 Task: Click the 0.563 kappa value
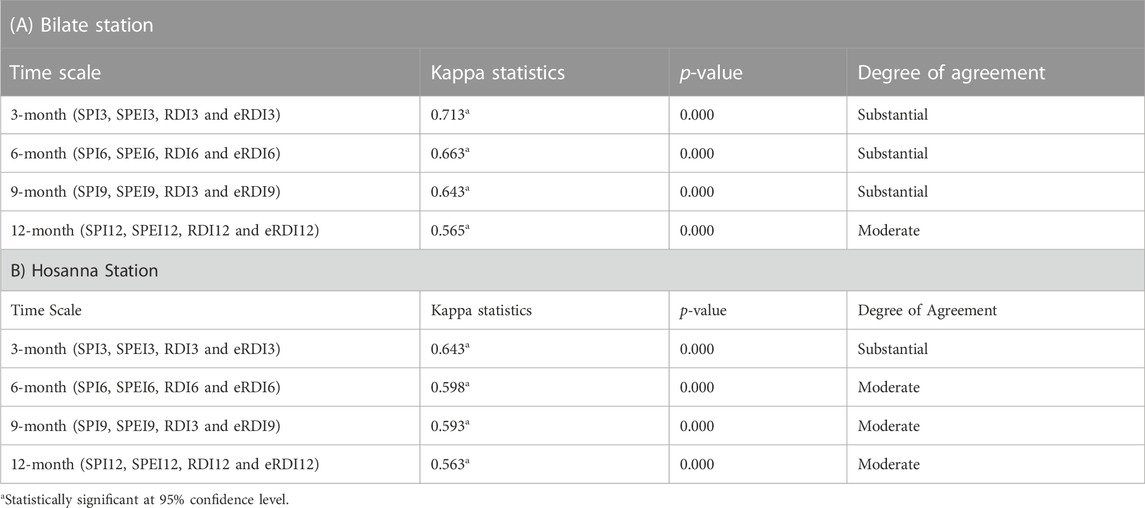click(x=449, y=464)
